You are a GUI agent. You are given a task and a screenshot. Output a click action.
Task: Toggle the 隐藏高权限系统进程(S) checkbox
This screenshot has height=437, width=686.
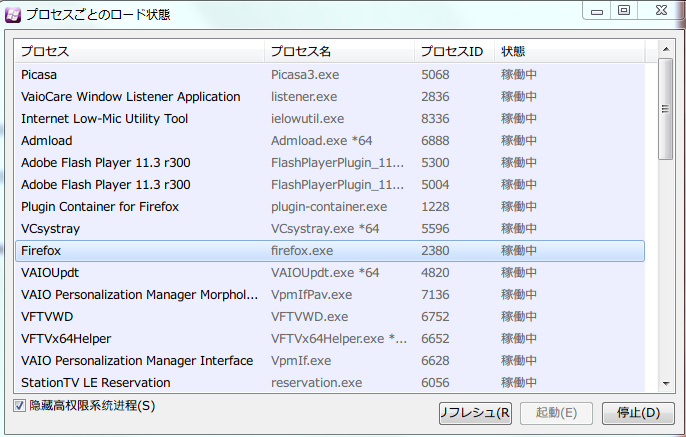click(19, 406)
